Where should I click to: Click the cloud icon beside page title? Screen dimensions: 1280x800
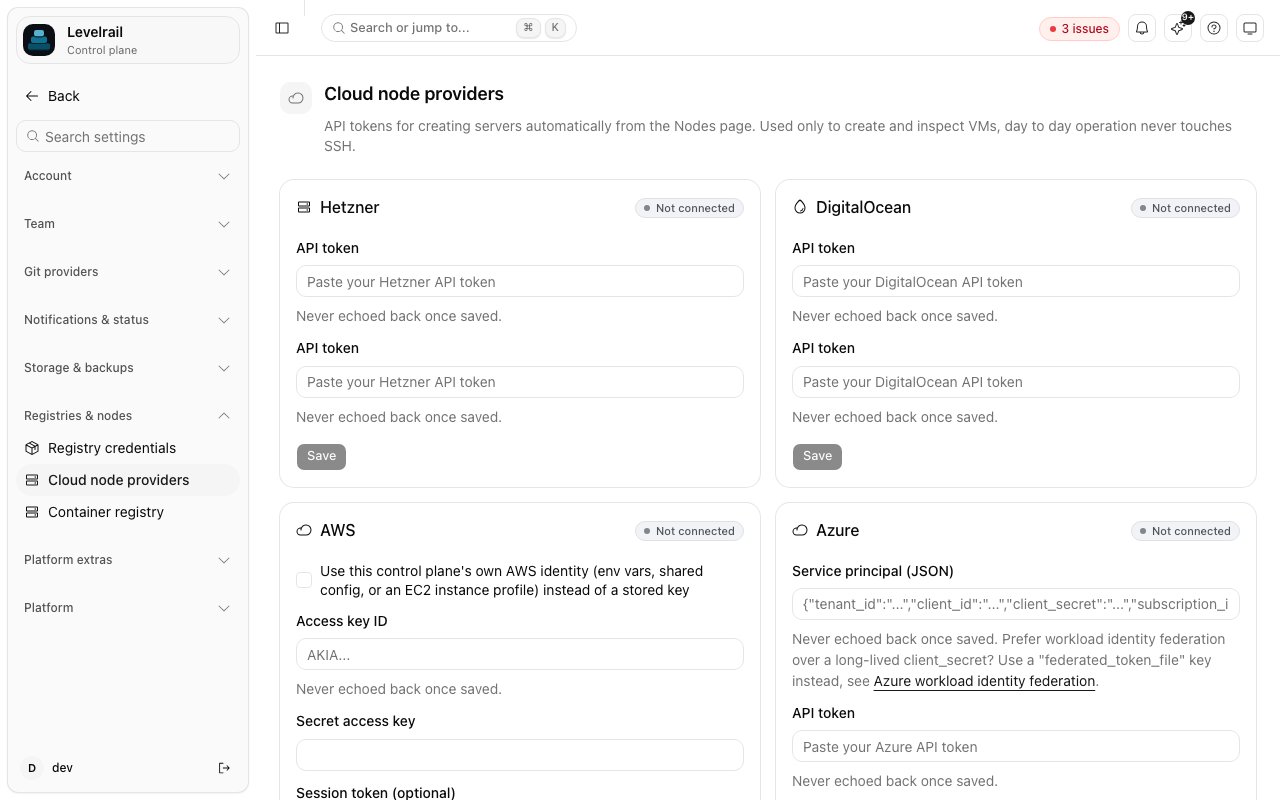click(296, 98)
